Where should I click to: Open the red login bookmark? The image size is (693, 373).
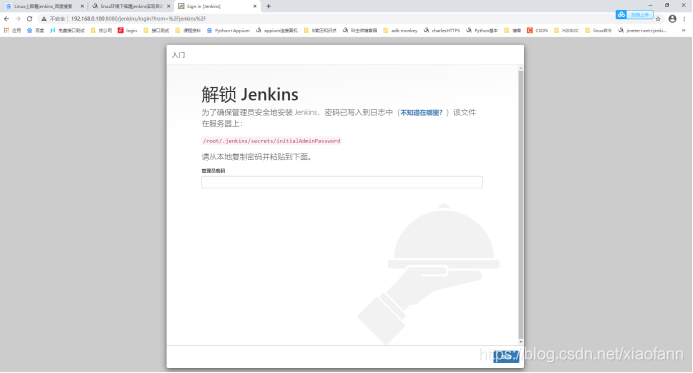127,30
